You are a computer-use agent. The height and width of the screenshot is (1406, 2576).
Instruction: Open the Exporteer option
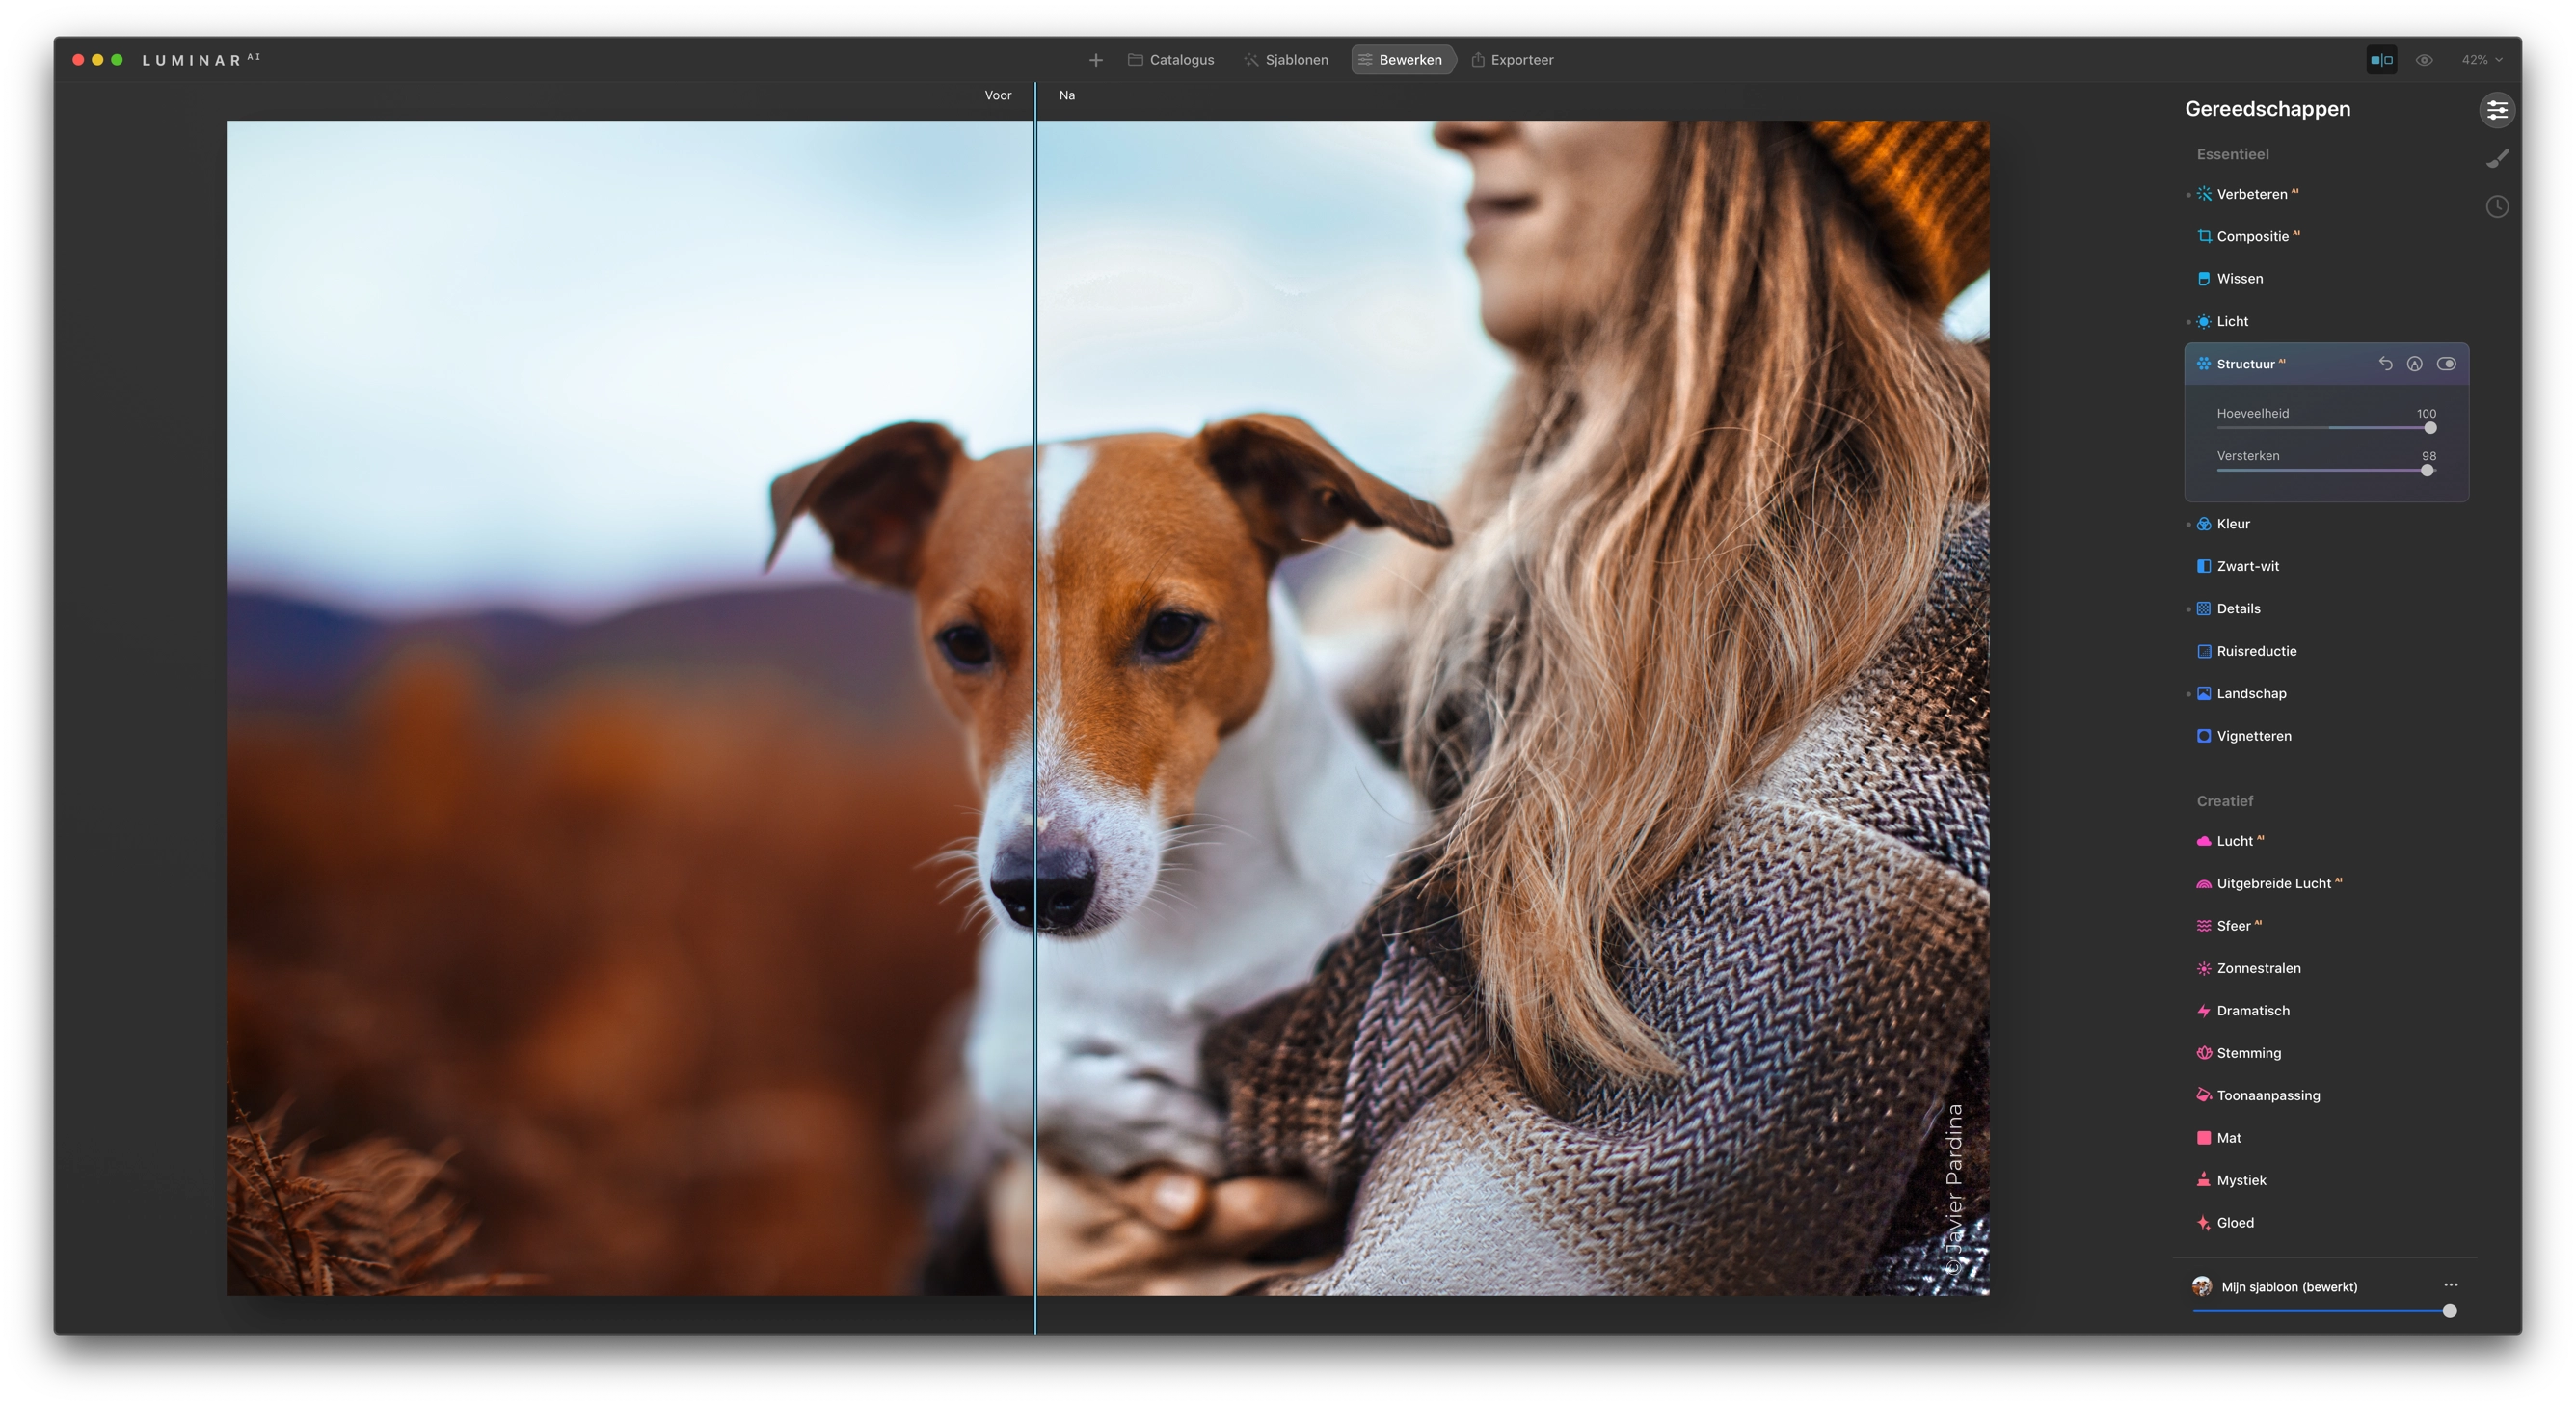click(x=1512, y=60)
